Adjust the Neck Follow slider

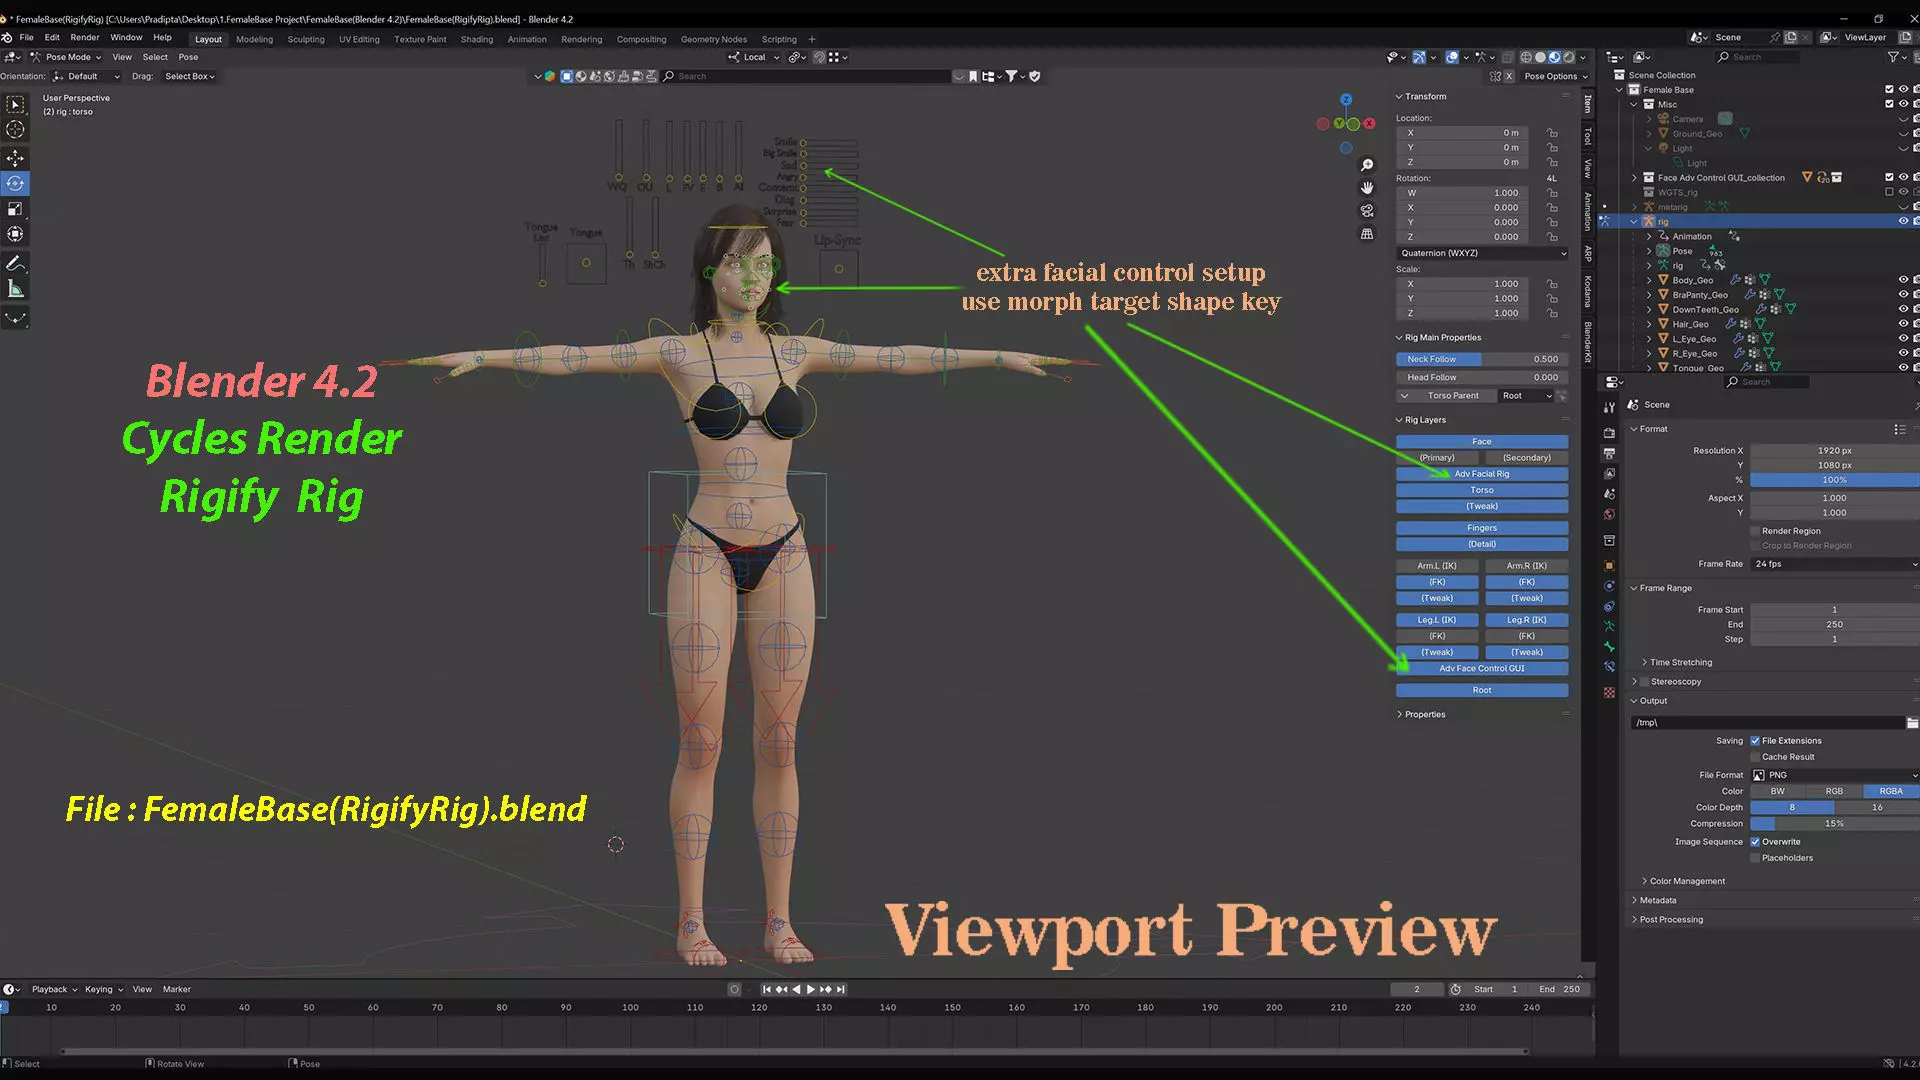click(1482, 359)
